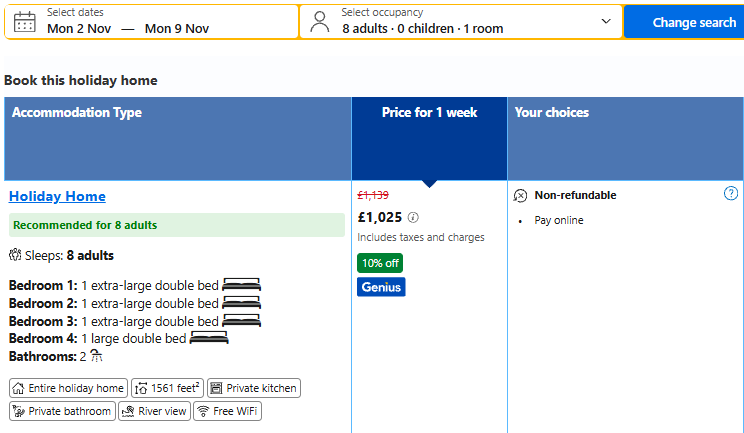Expand the occupancy dropdown chevron

tap(606, 21)
